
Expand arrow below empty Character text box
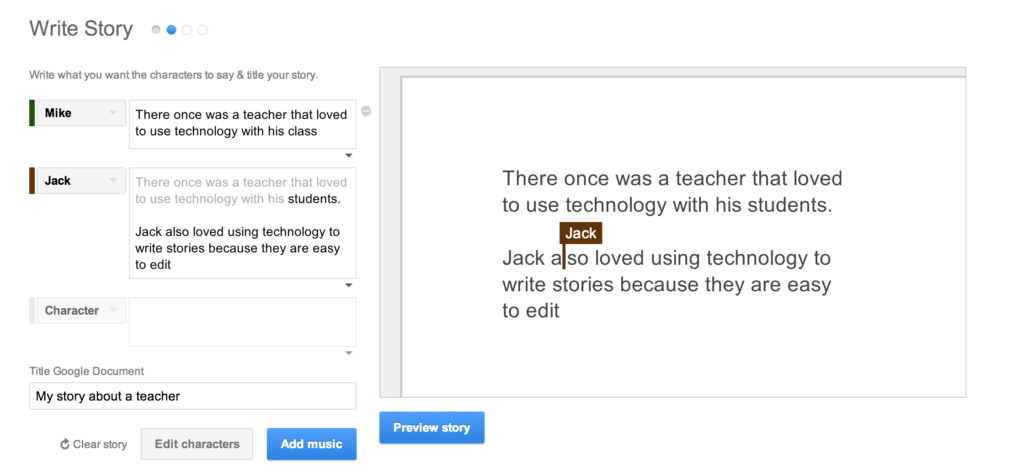tap(349, 353)
